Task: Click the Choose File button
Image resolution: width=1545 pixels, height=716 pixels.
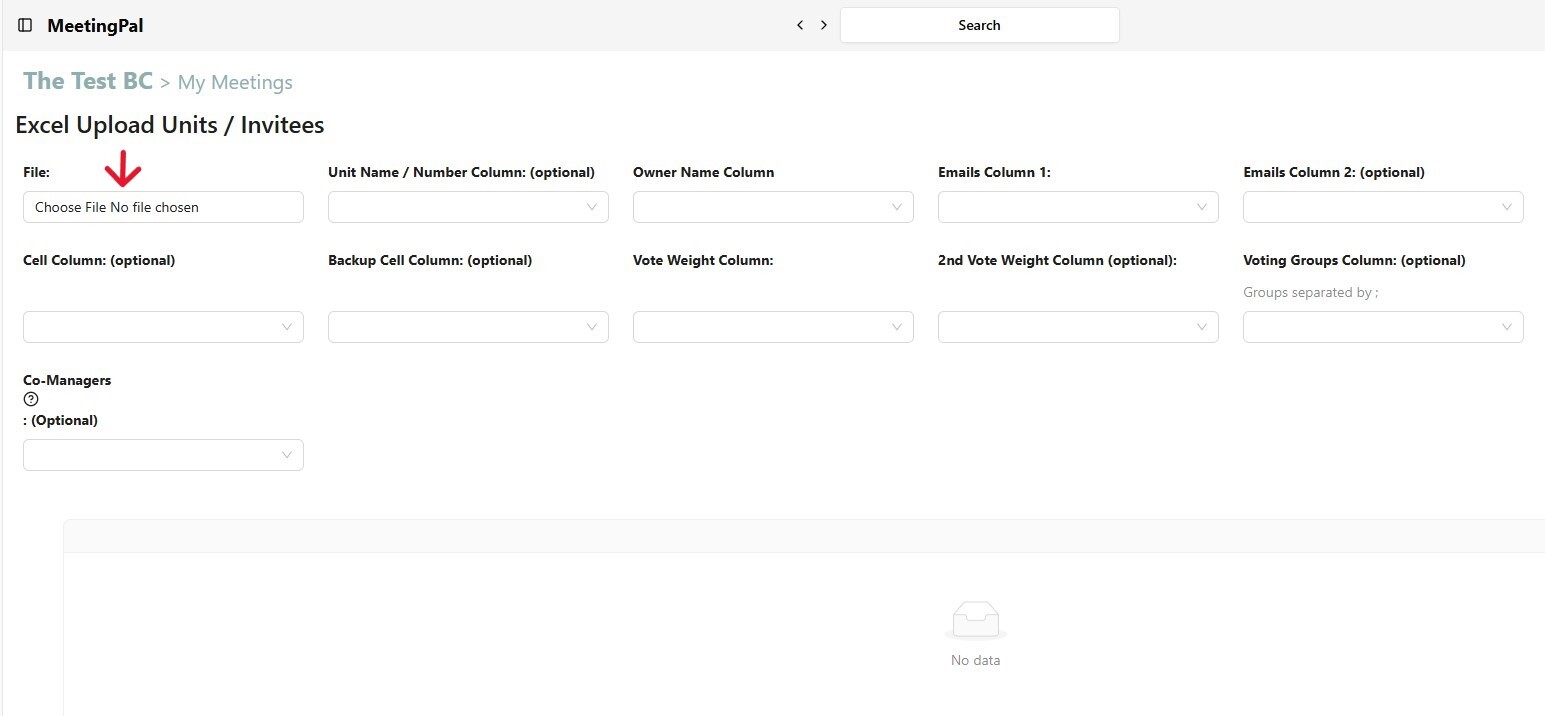Action: [x=70, y=207]
